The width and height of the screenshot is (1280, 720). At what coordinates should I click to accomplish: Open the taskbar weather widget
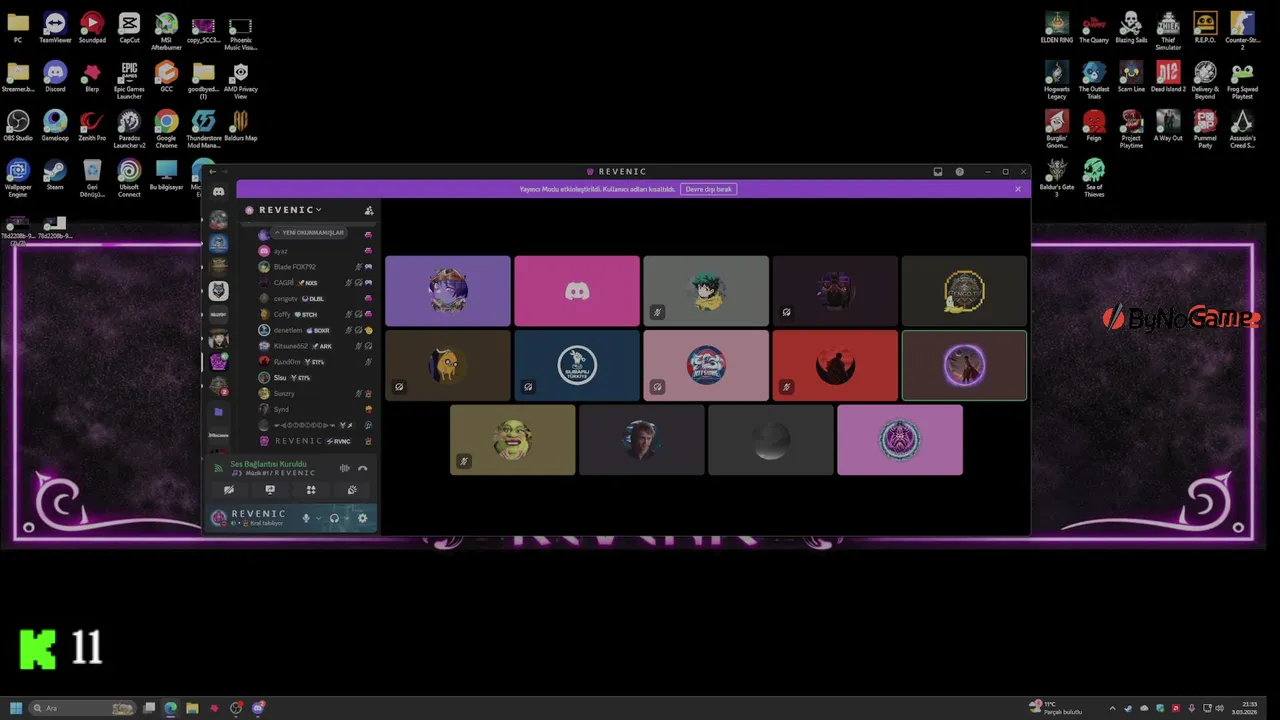tap(1056, 708)
